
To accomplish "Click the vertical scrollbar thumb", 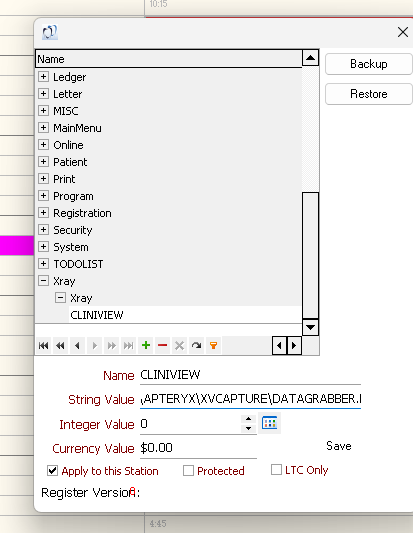I will pyautogui.click(x=310, y=256).
